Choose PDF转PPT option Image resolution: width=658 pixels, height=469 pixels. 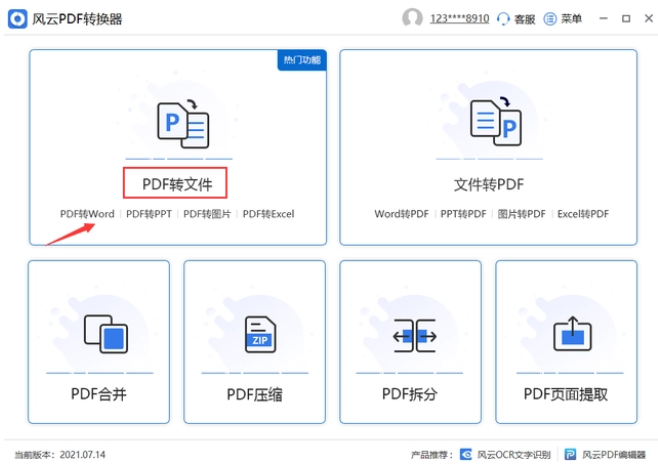(x=149, y=214)
